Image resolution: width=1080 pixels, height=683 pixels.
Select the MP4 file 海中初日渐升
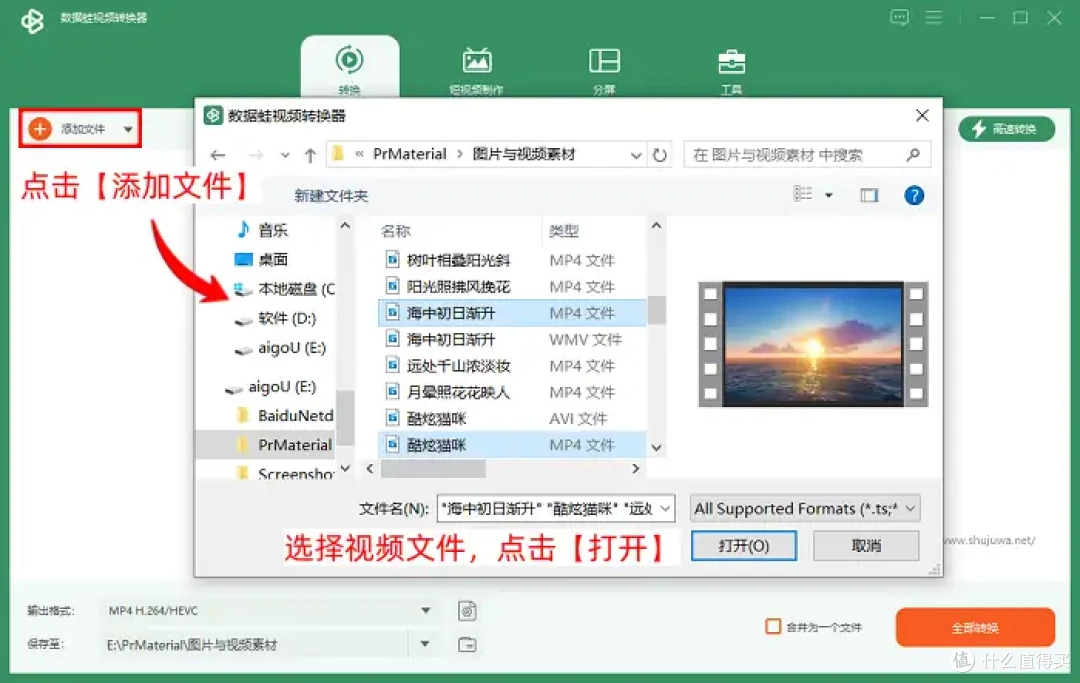(x=511, y=313)
